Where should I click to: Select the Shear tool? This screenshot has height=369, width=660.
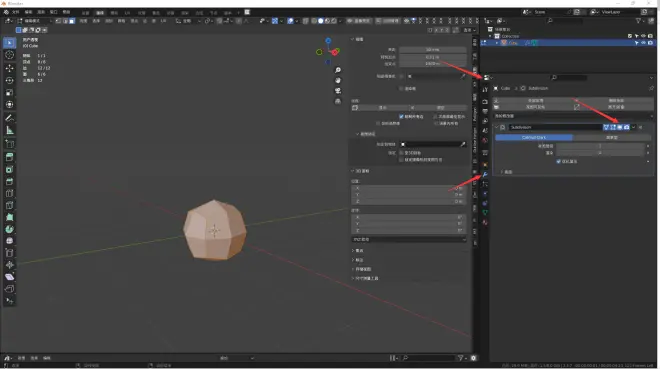pyautogui.click(x=10, y=276)
